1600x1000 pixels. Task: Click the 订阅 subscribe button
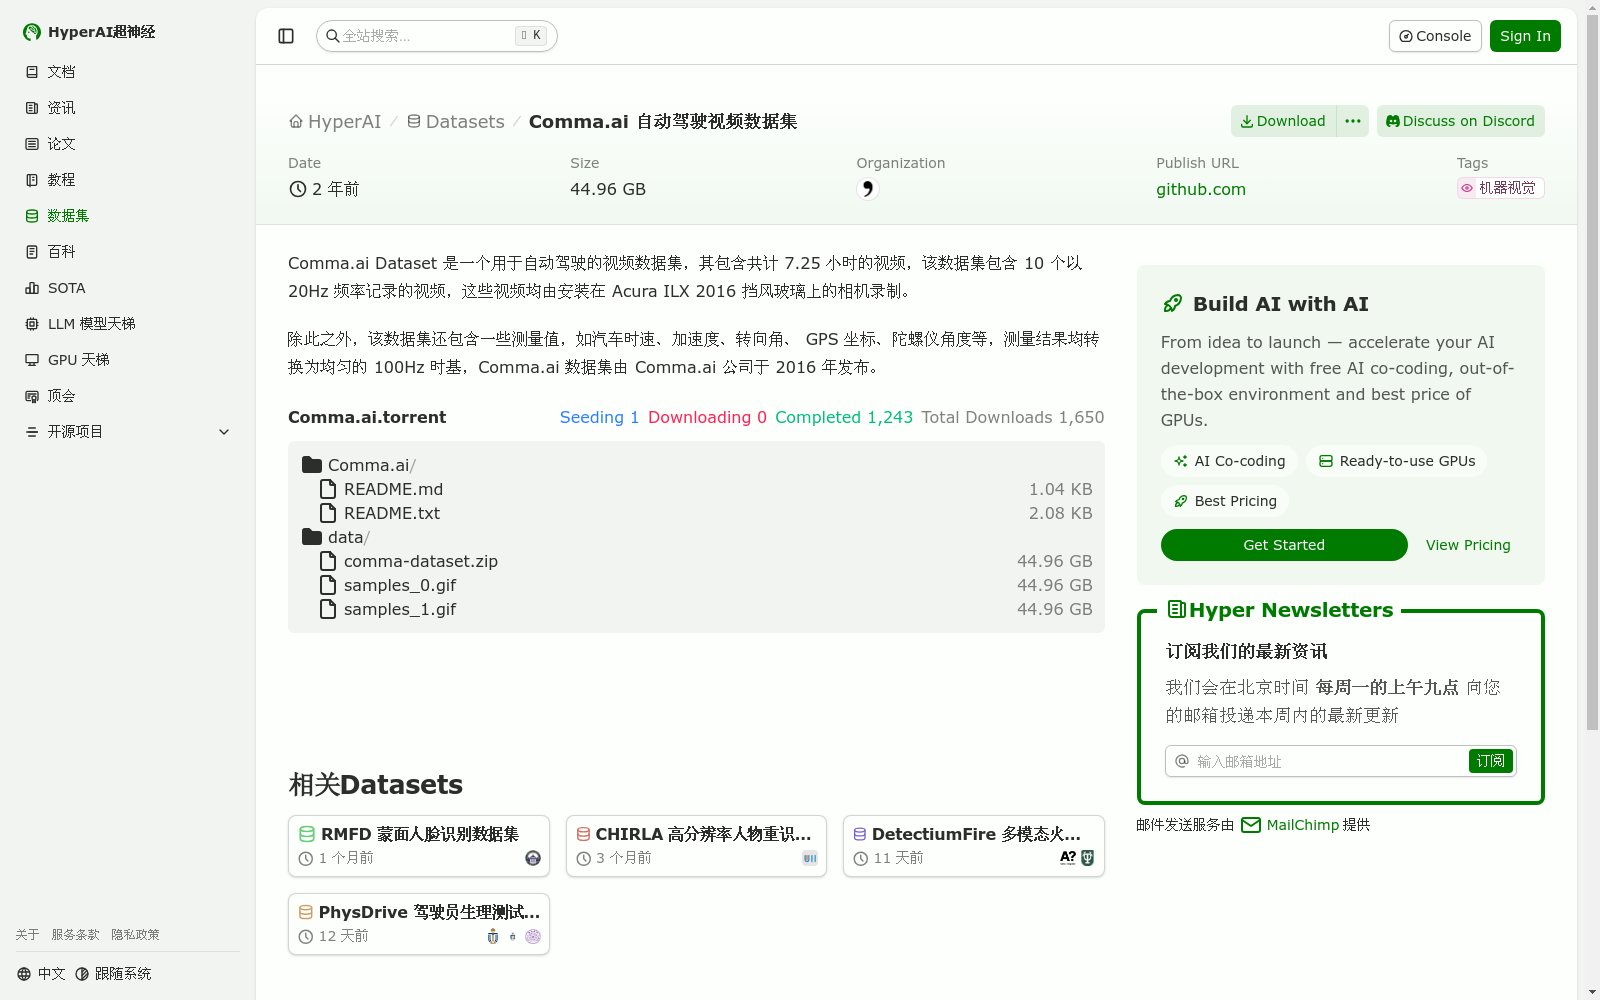pyautogui.click(x=1491, y=761)
